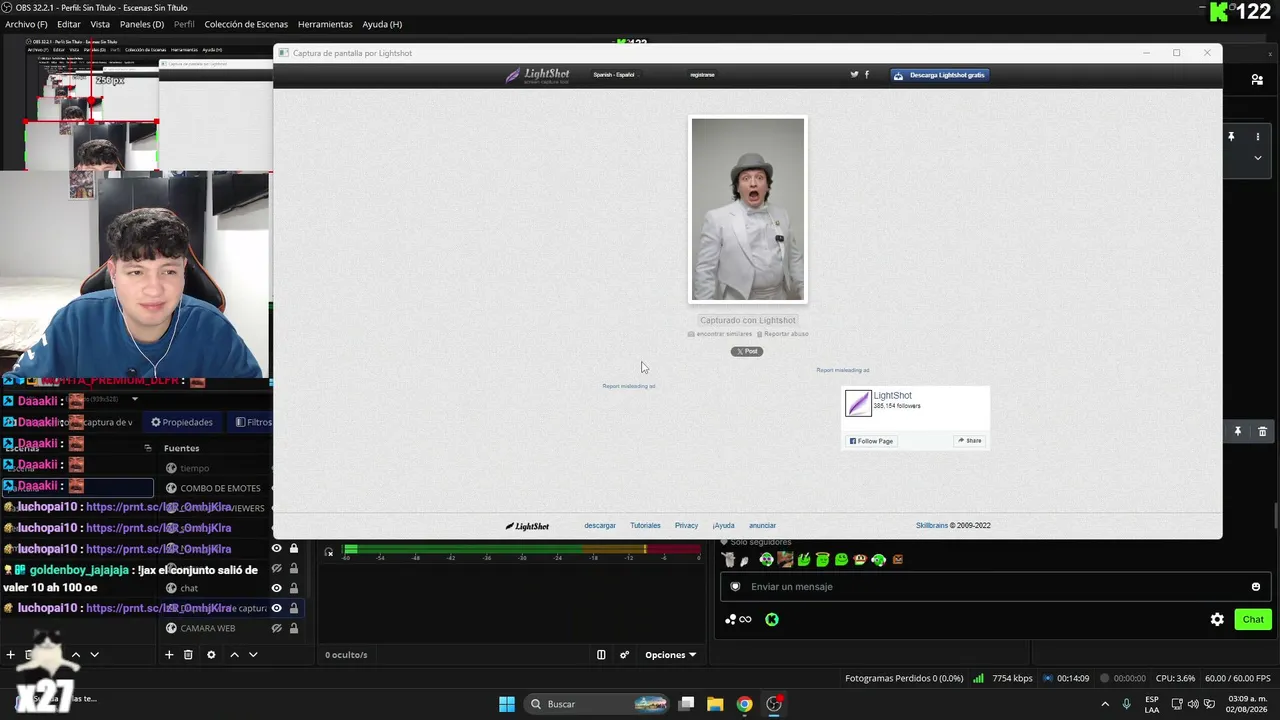Toggle visibility of the chat source
The width and height of the screenshot is (1280, 720).
tap(277, 588)
